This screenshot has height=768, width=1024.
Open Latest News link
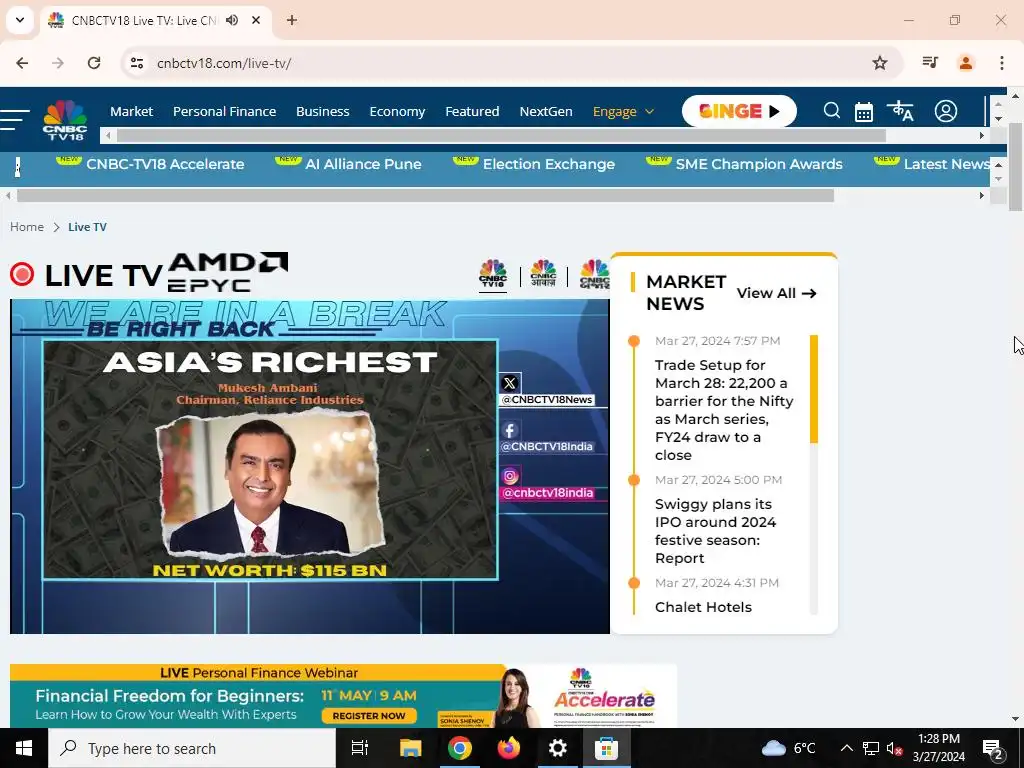(x=946, y=164)
